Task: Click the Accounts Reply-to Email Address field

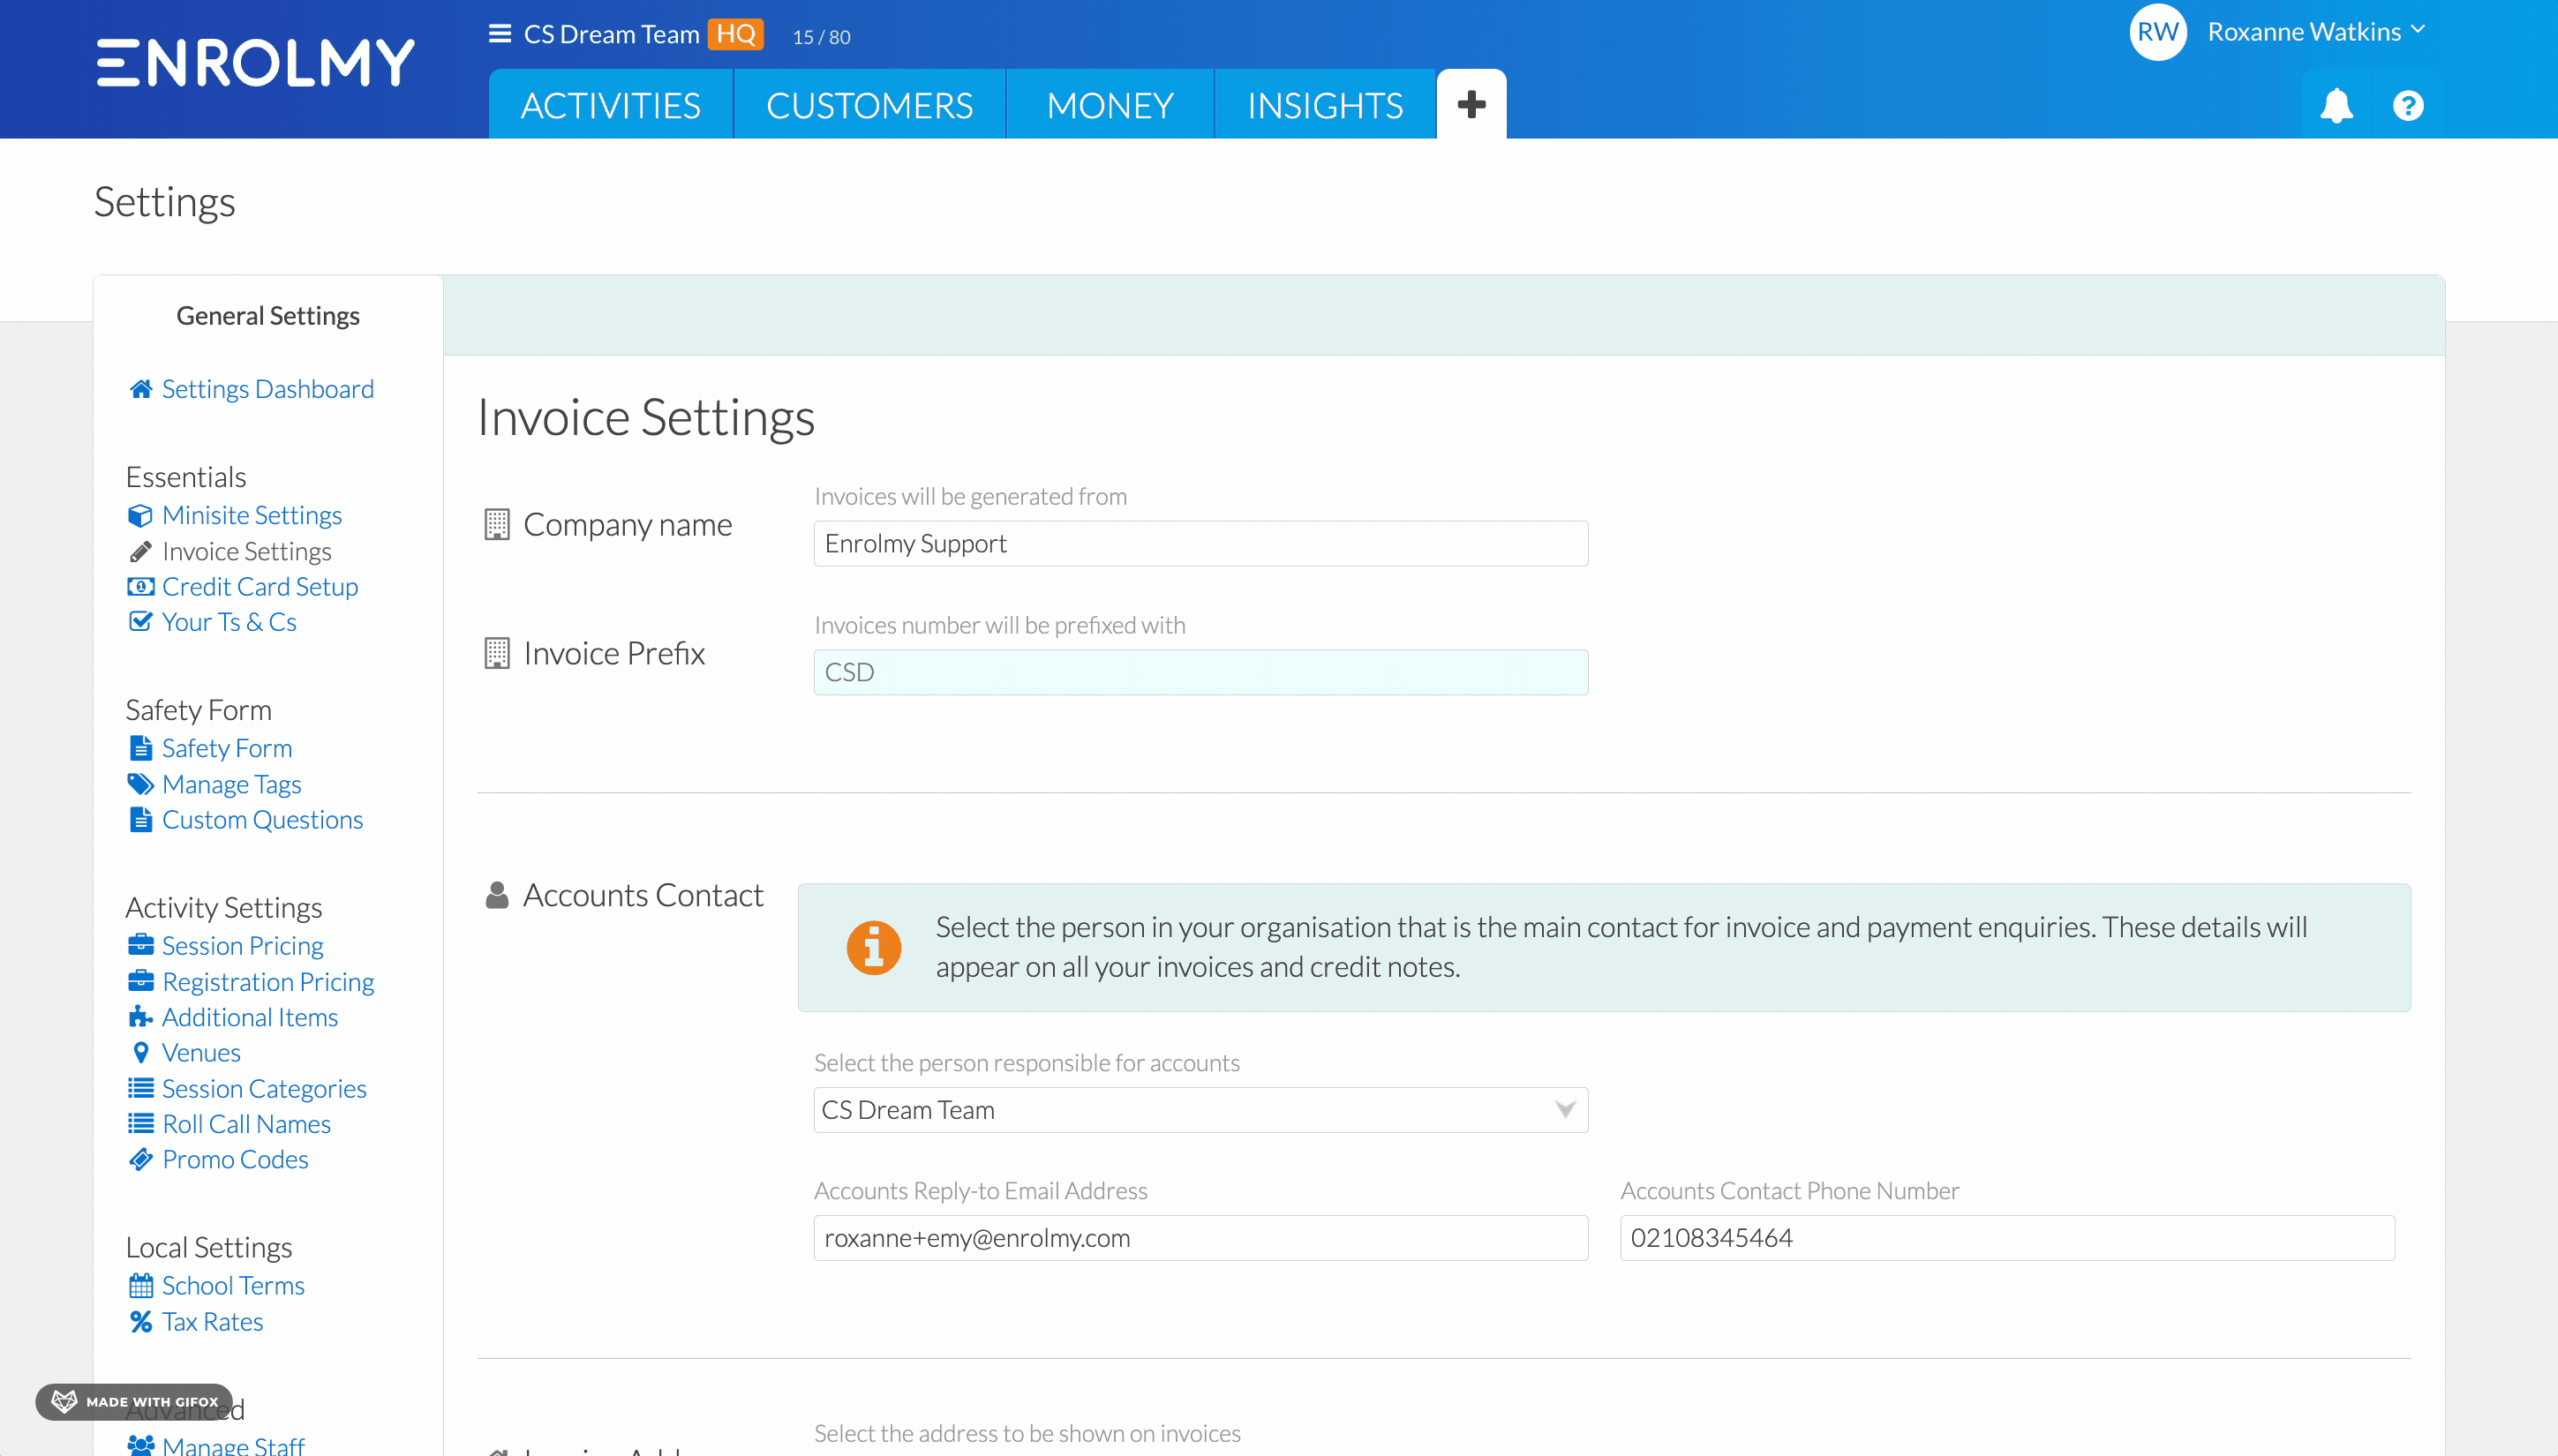Action: tap(1200, 1238)
